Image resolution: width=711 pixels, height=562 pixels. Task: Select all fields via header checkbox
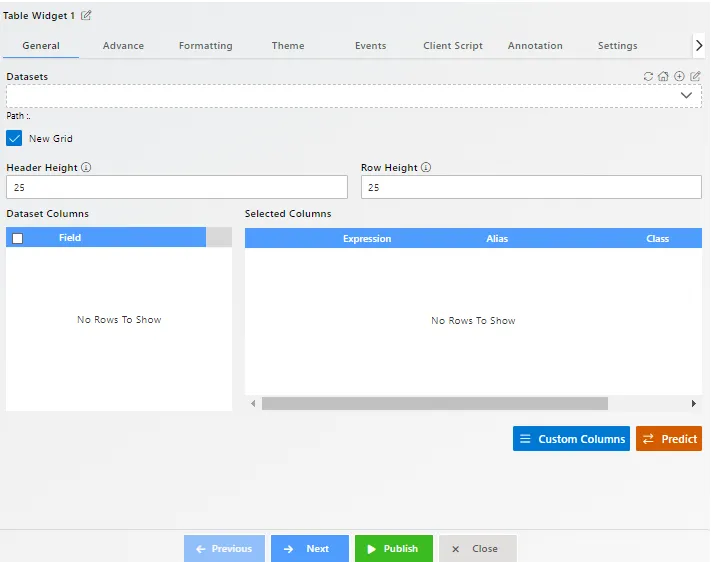pos(17,238)
